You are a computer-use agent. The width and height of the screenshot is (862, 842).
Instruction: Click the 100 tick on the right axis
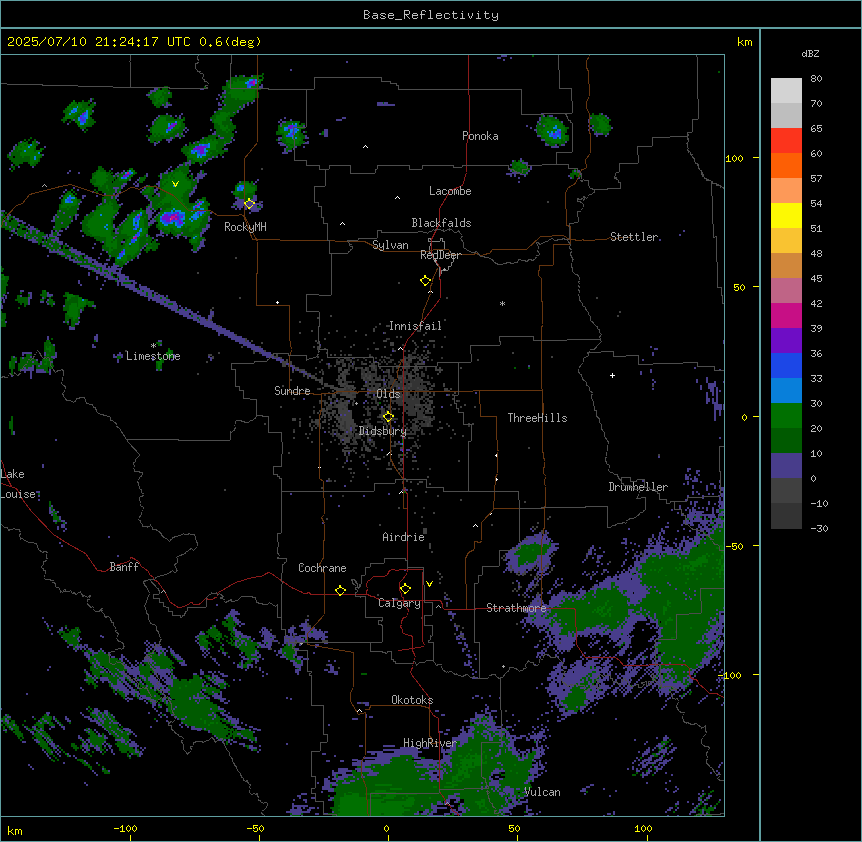pyautogui.click(x=734, y=158)
